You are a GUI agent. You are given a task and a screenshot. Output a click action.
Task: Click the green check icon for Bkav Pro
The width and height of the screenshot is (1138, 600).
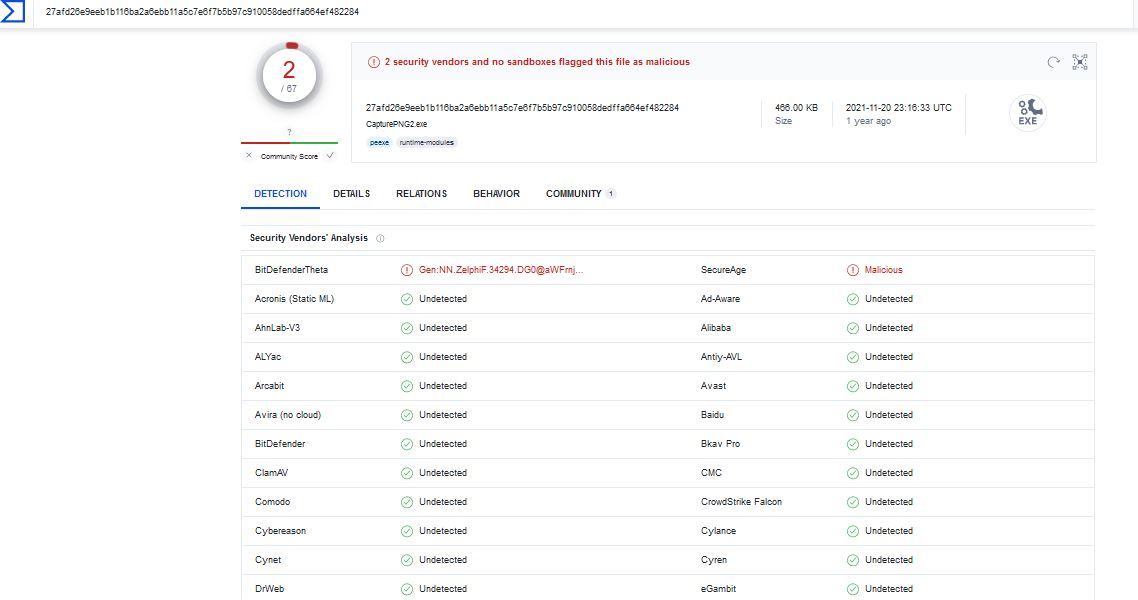point(853,444)
